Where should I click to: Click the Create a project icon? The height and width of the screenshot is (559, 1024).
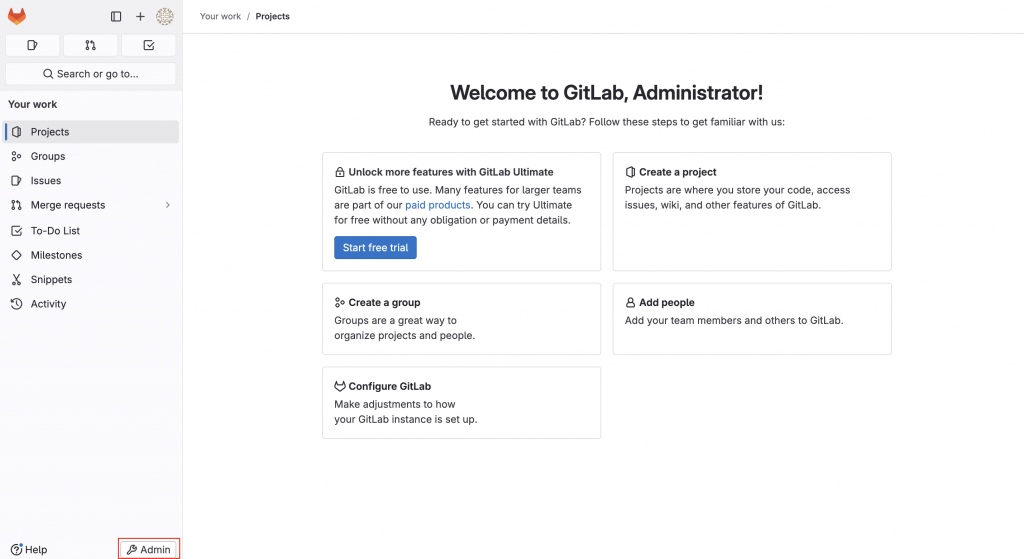(630, 172)
